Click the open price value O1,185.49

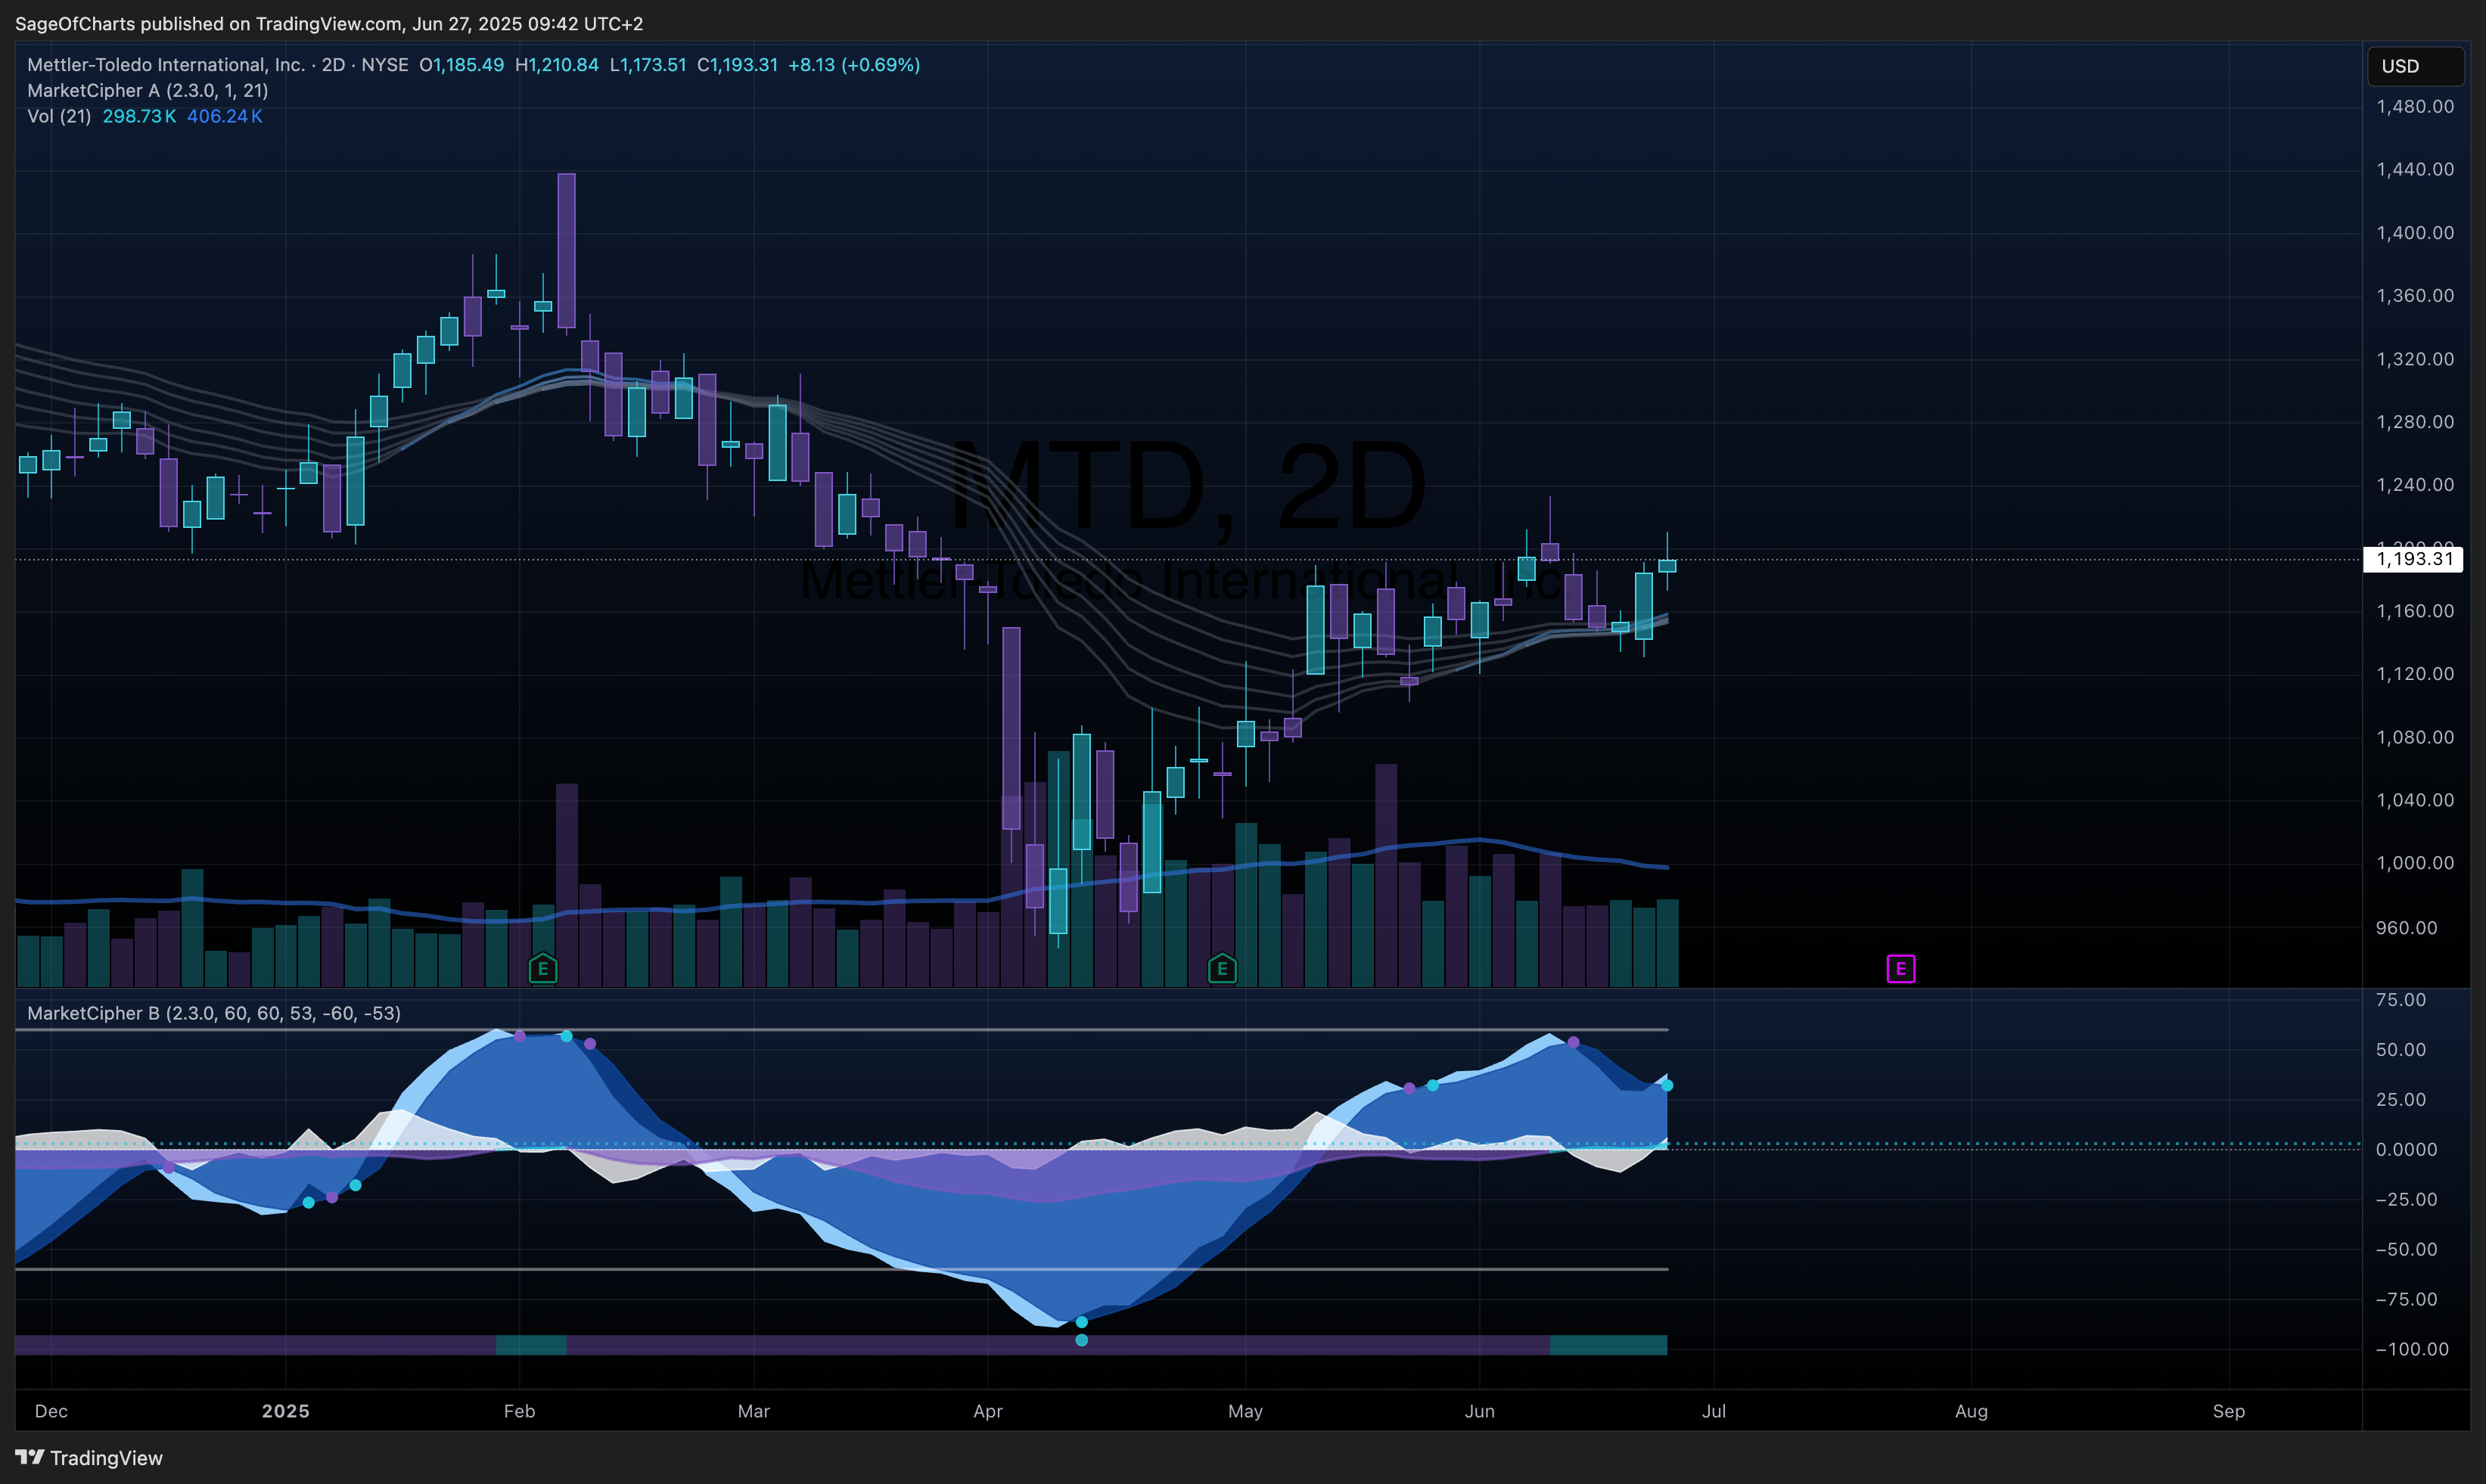pyautogui.click(x=462, y=65)
